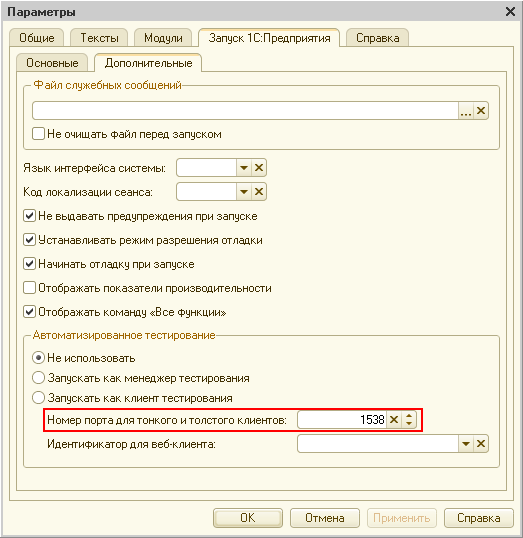Viewport: 523px width, 538px height.
Task: Clear the system interface language field
Action: pos(259,168)
